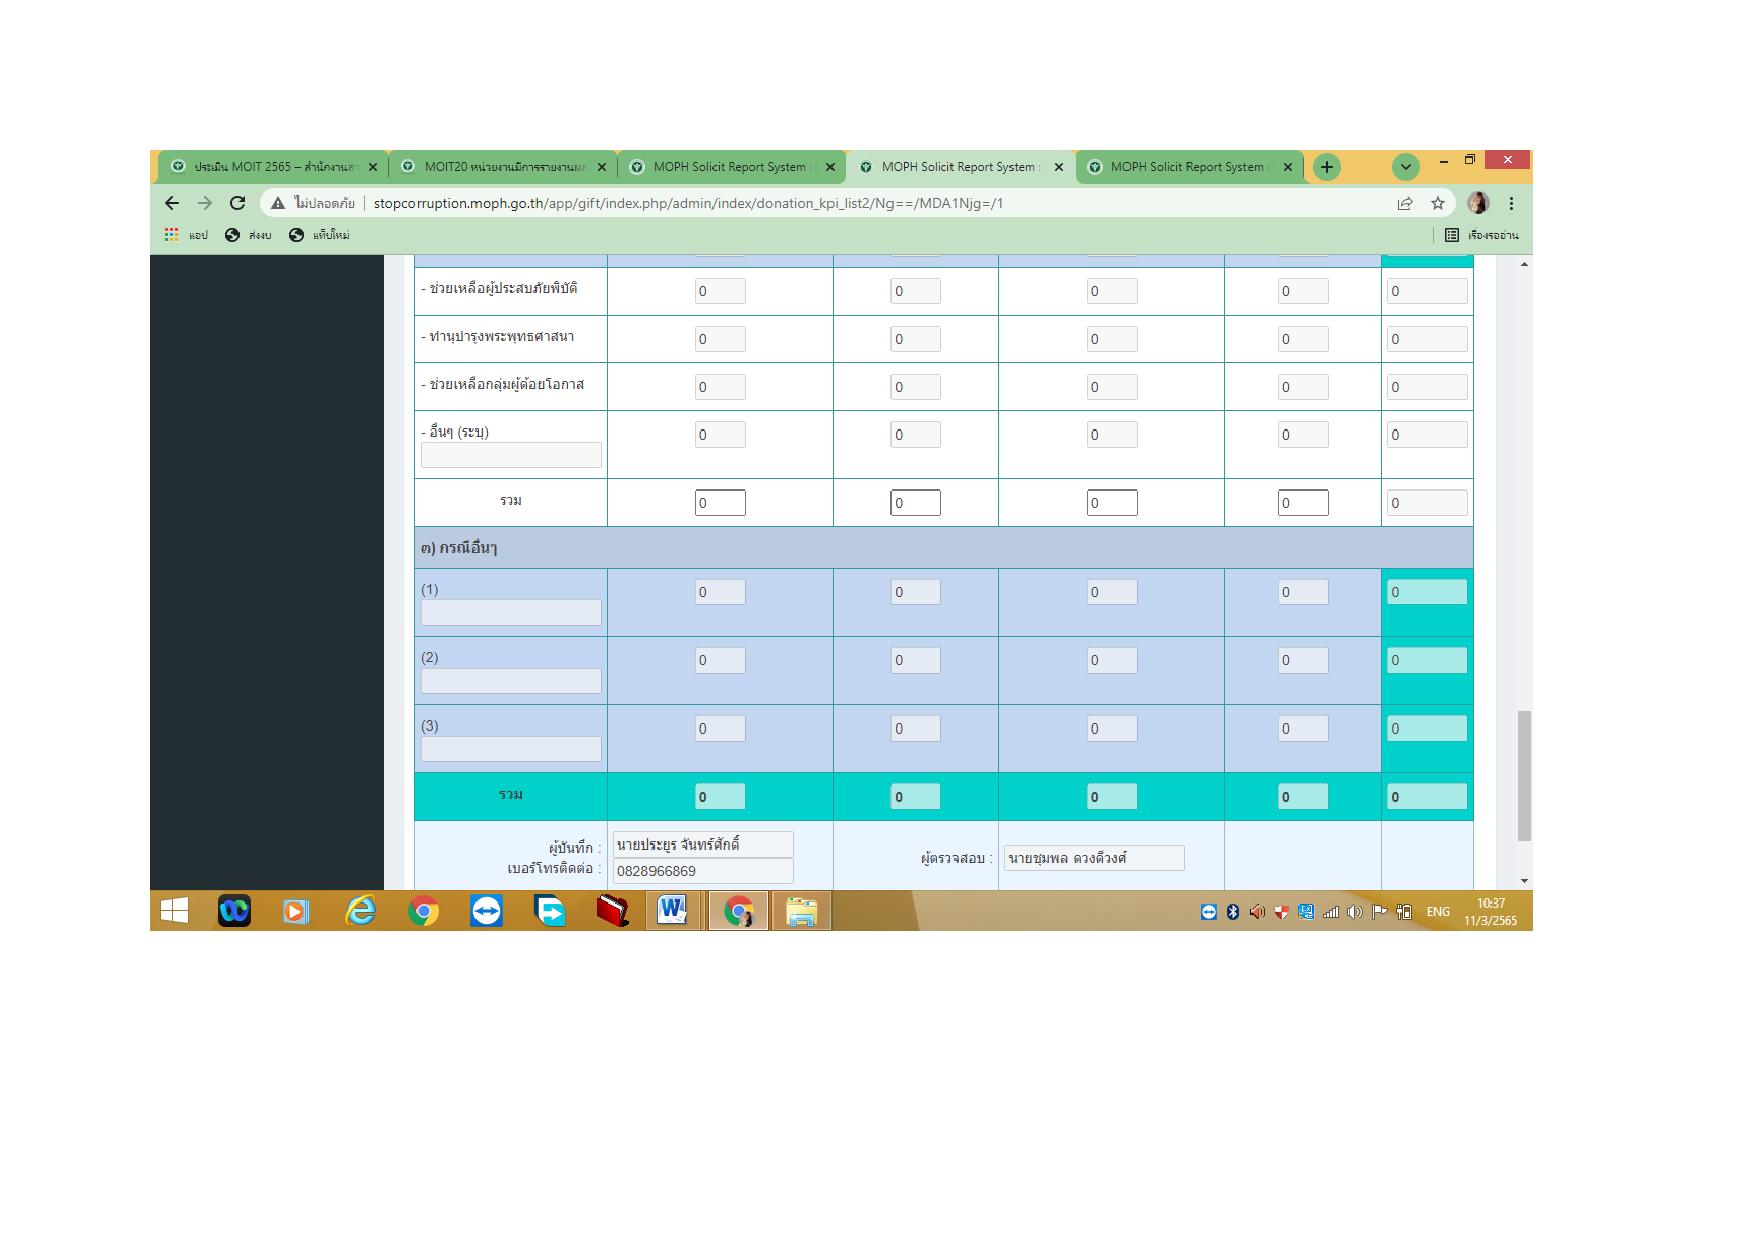The image size is (1754, 1240).
Task: Open Chrome three-dot menu
Action: tap(1511, 203)
